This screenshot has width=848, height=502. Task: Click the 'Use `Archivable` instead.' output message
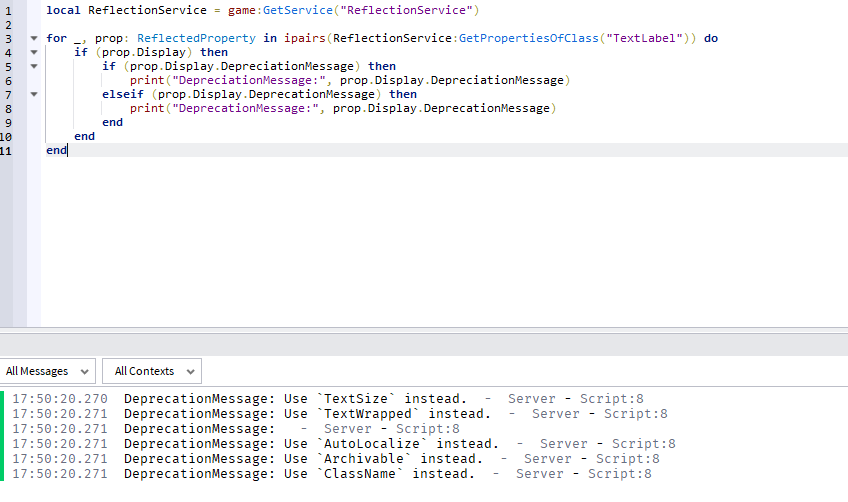383,459
